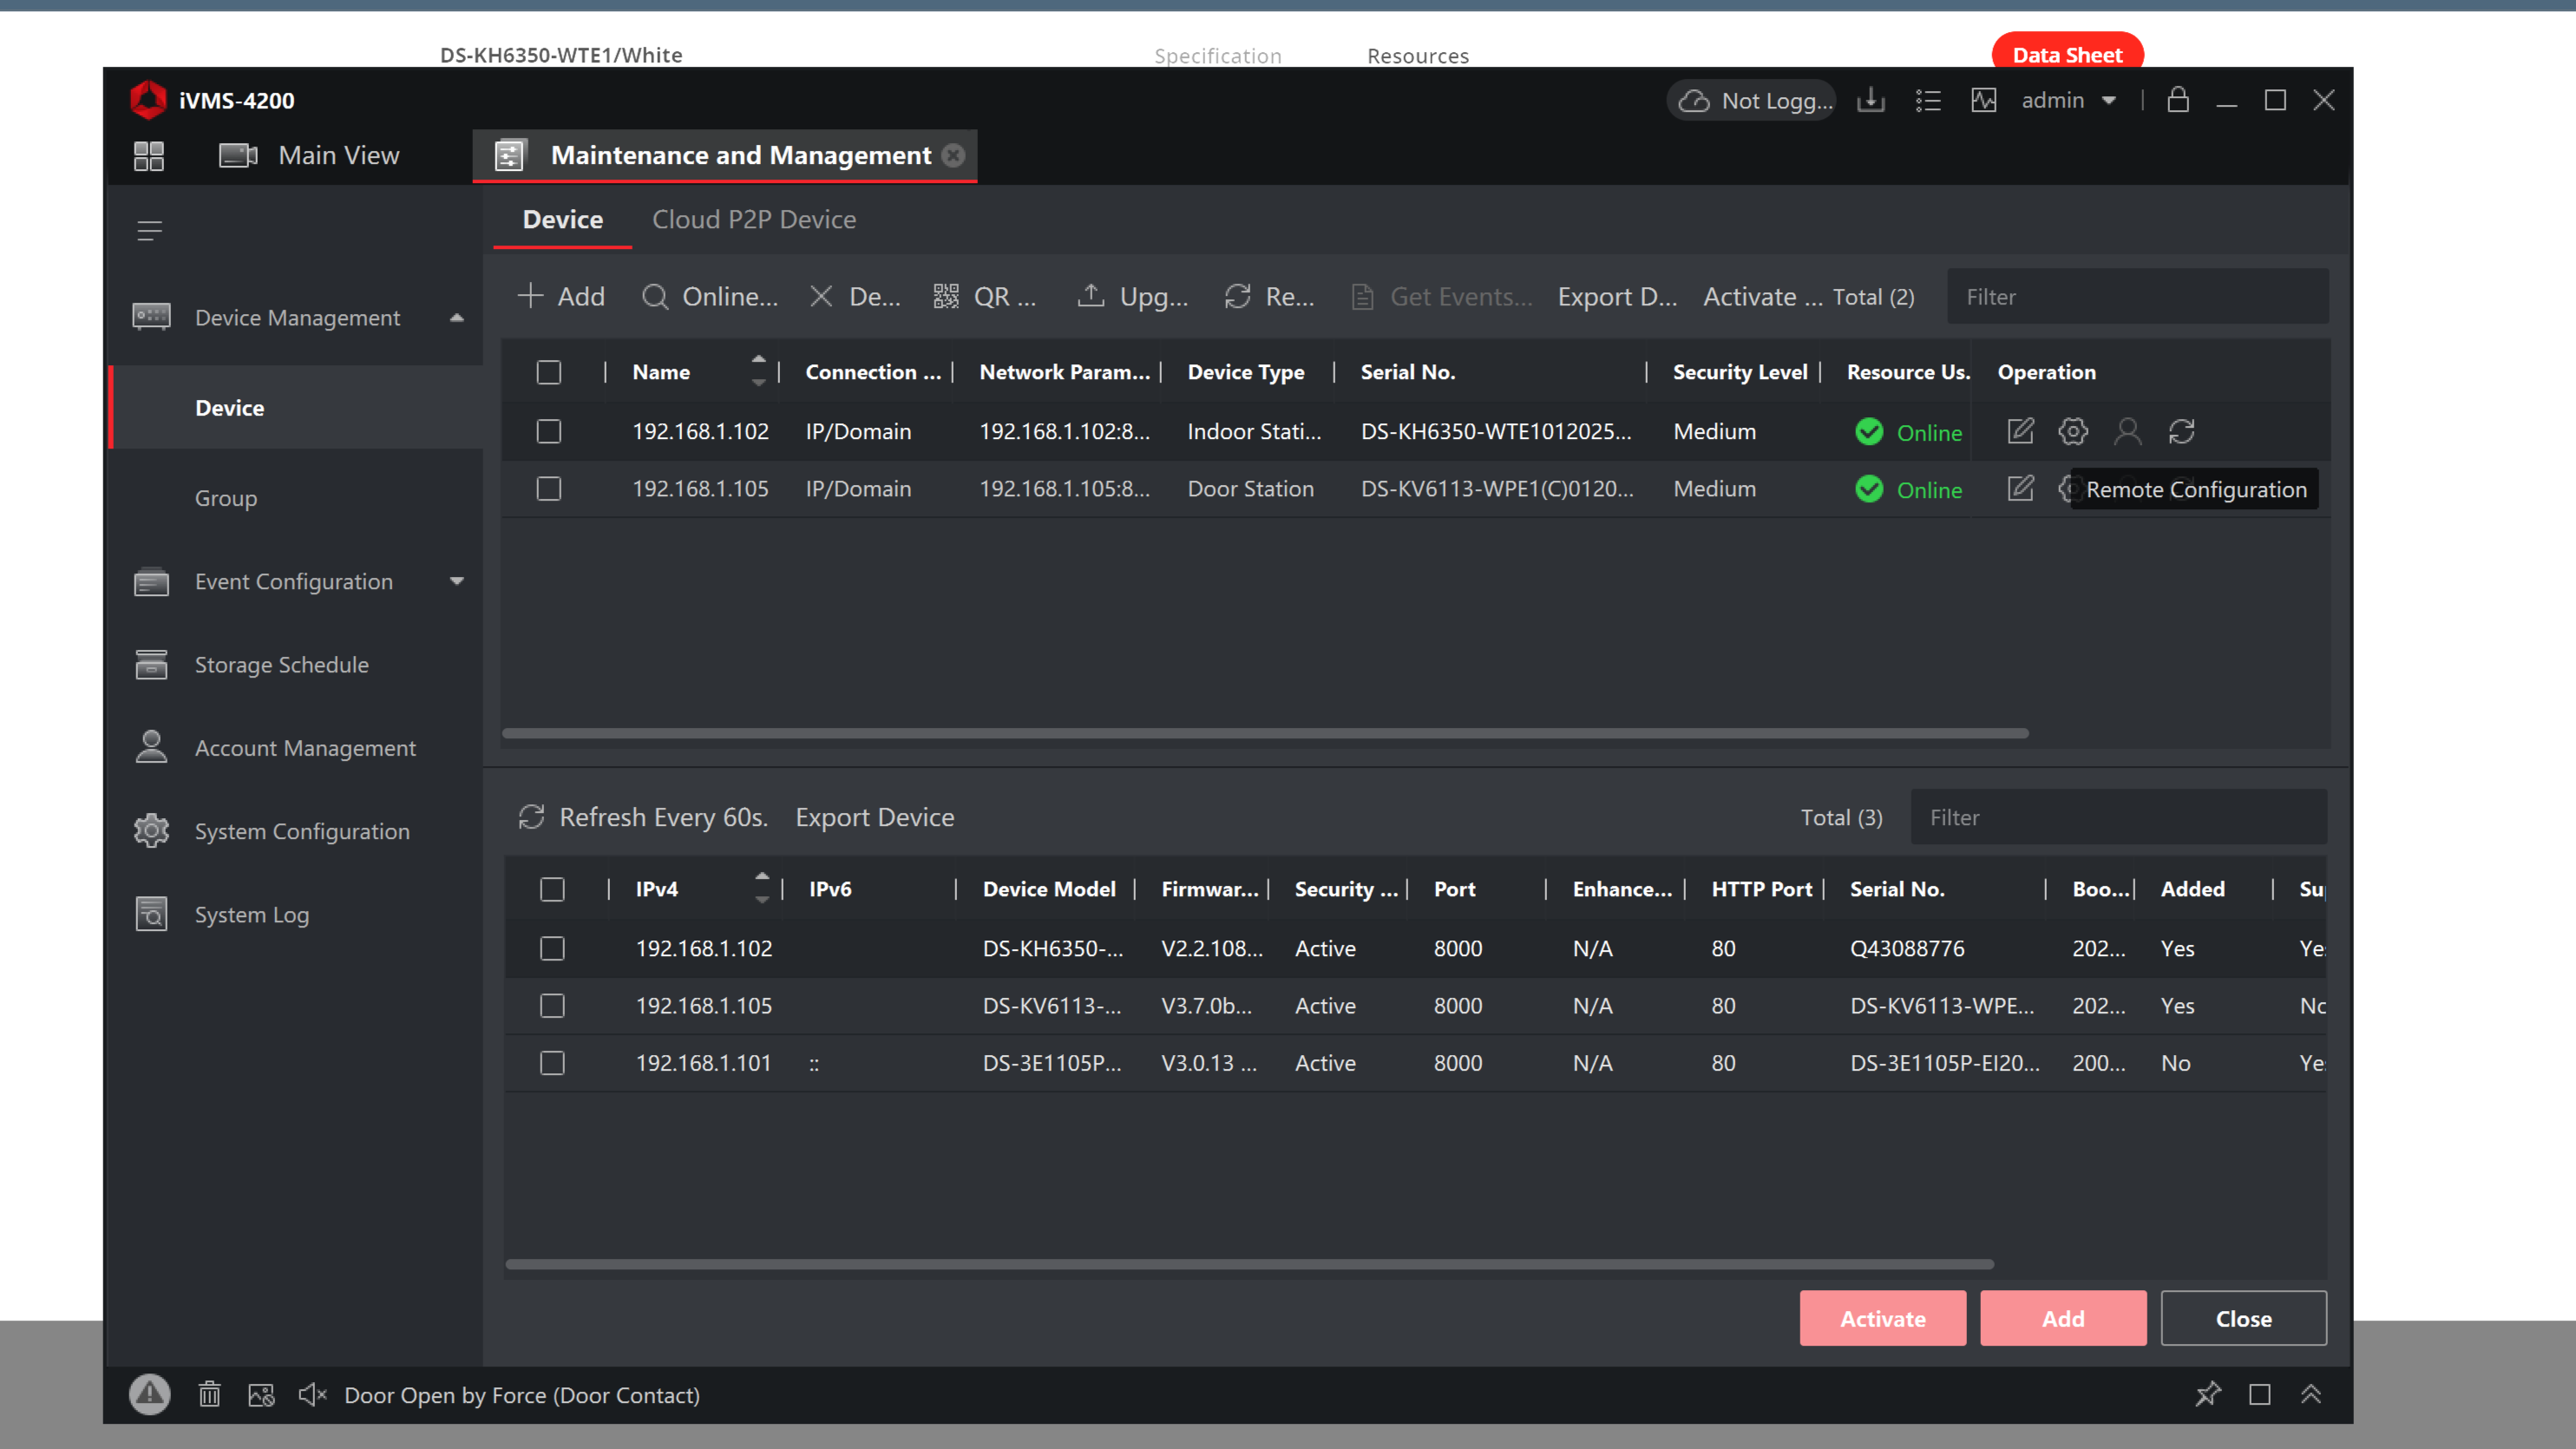
Task: Pin the alarm panel with the pin icon
Action: pos(2208,1395)
